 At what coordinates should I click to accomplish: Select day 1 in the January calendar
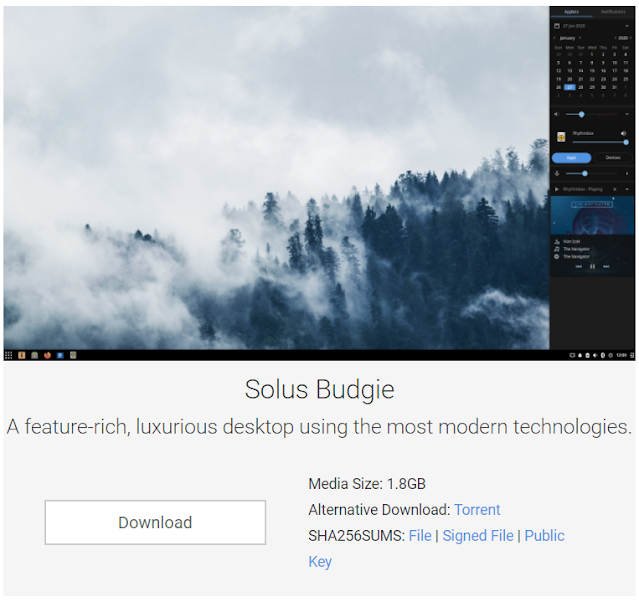(592, 54)
